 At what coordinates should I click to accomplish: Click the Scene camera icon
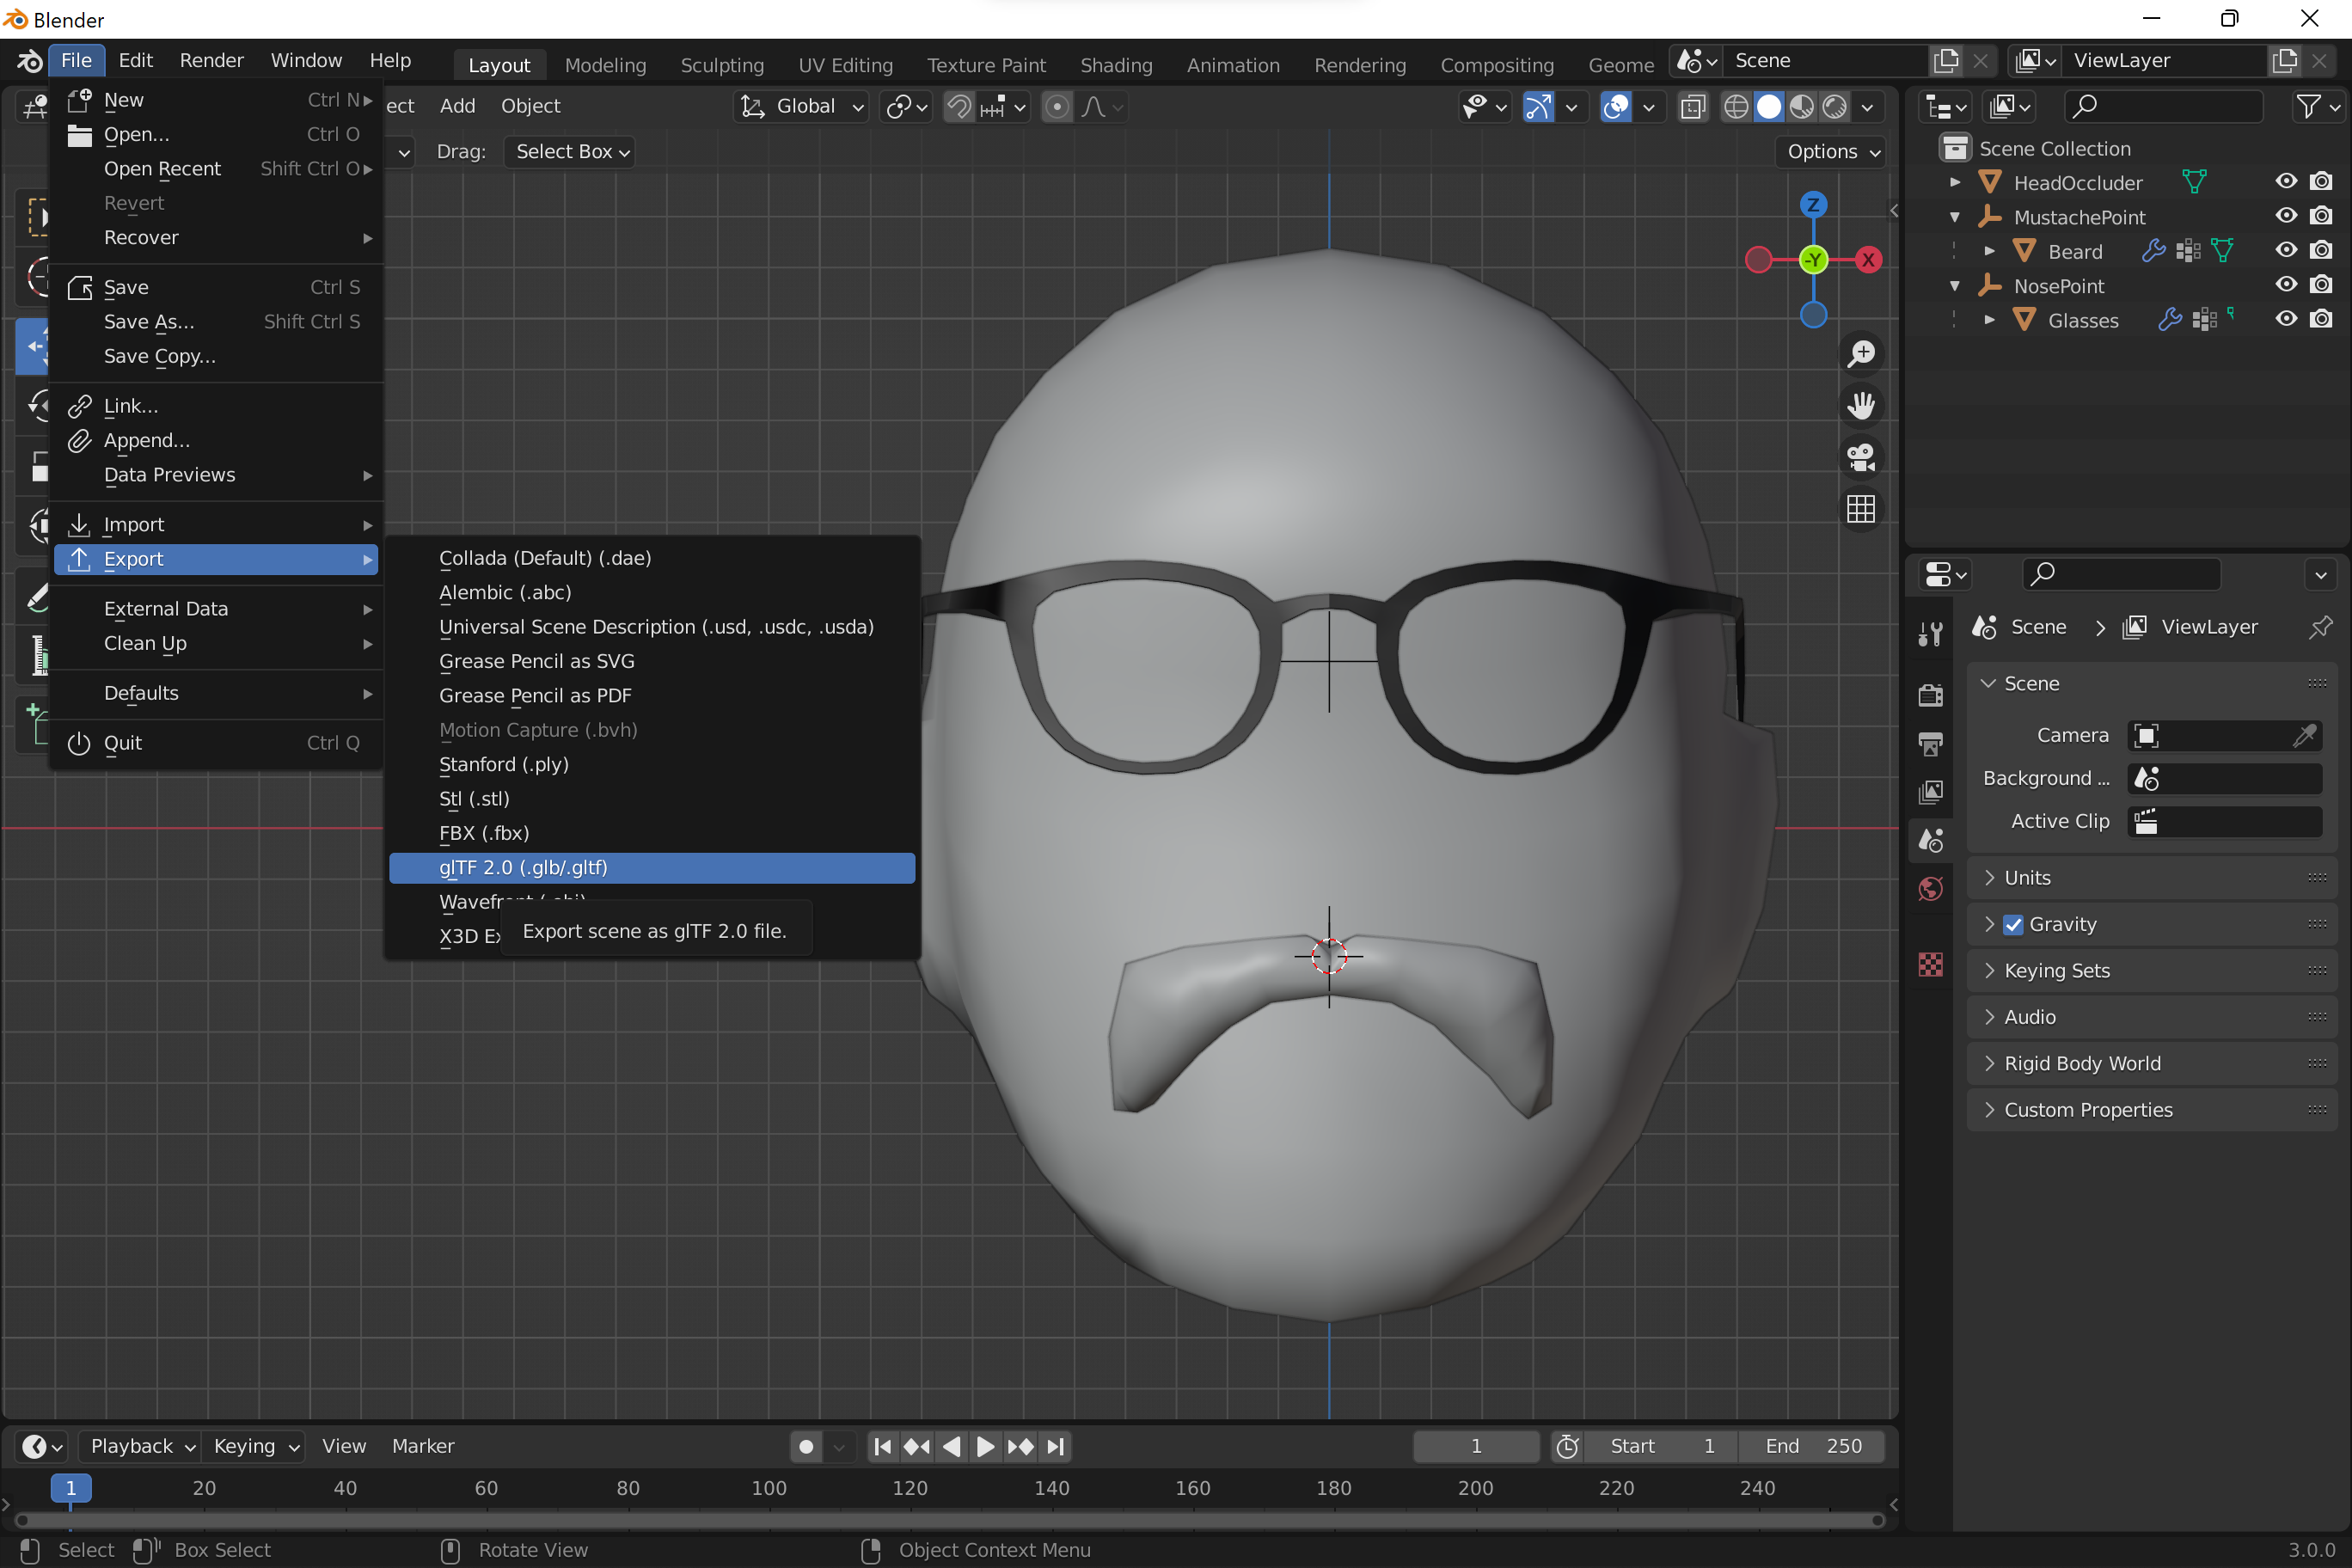click(2144, 733)
